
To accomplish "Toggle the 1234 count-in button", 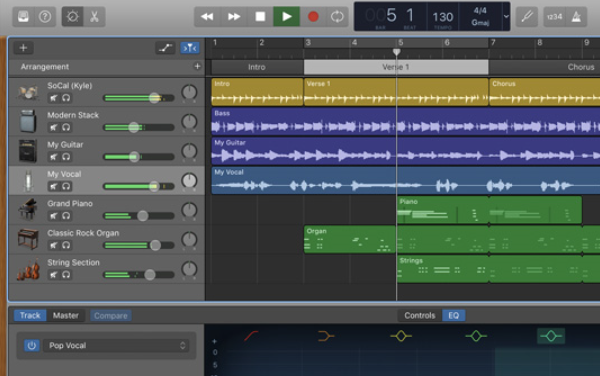I will click(554, 16).
